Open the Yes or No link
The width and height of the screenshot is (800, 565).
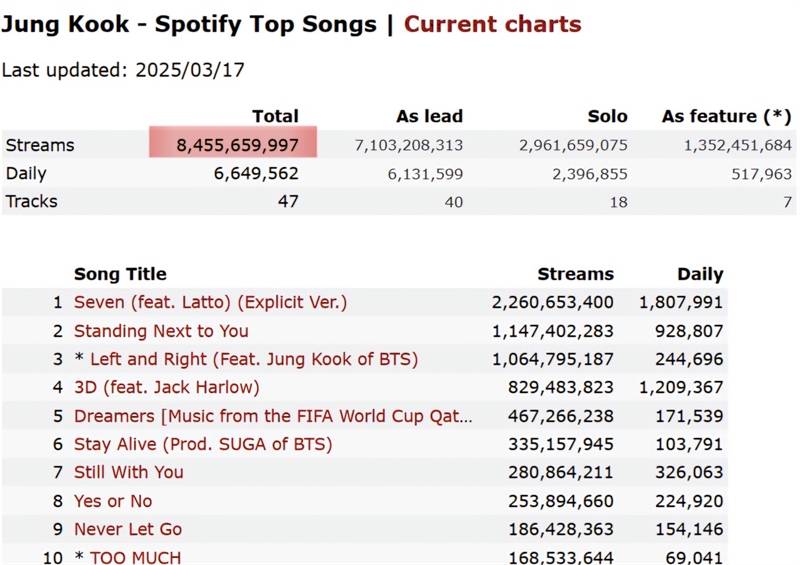[x=113, y=501]
